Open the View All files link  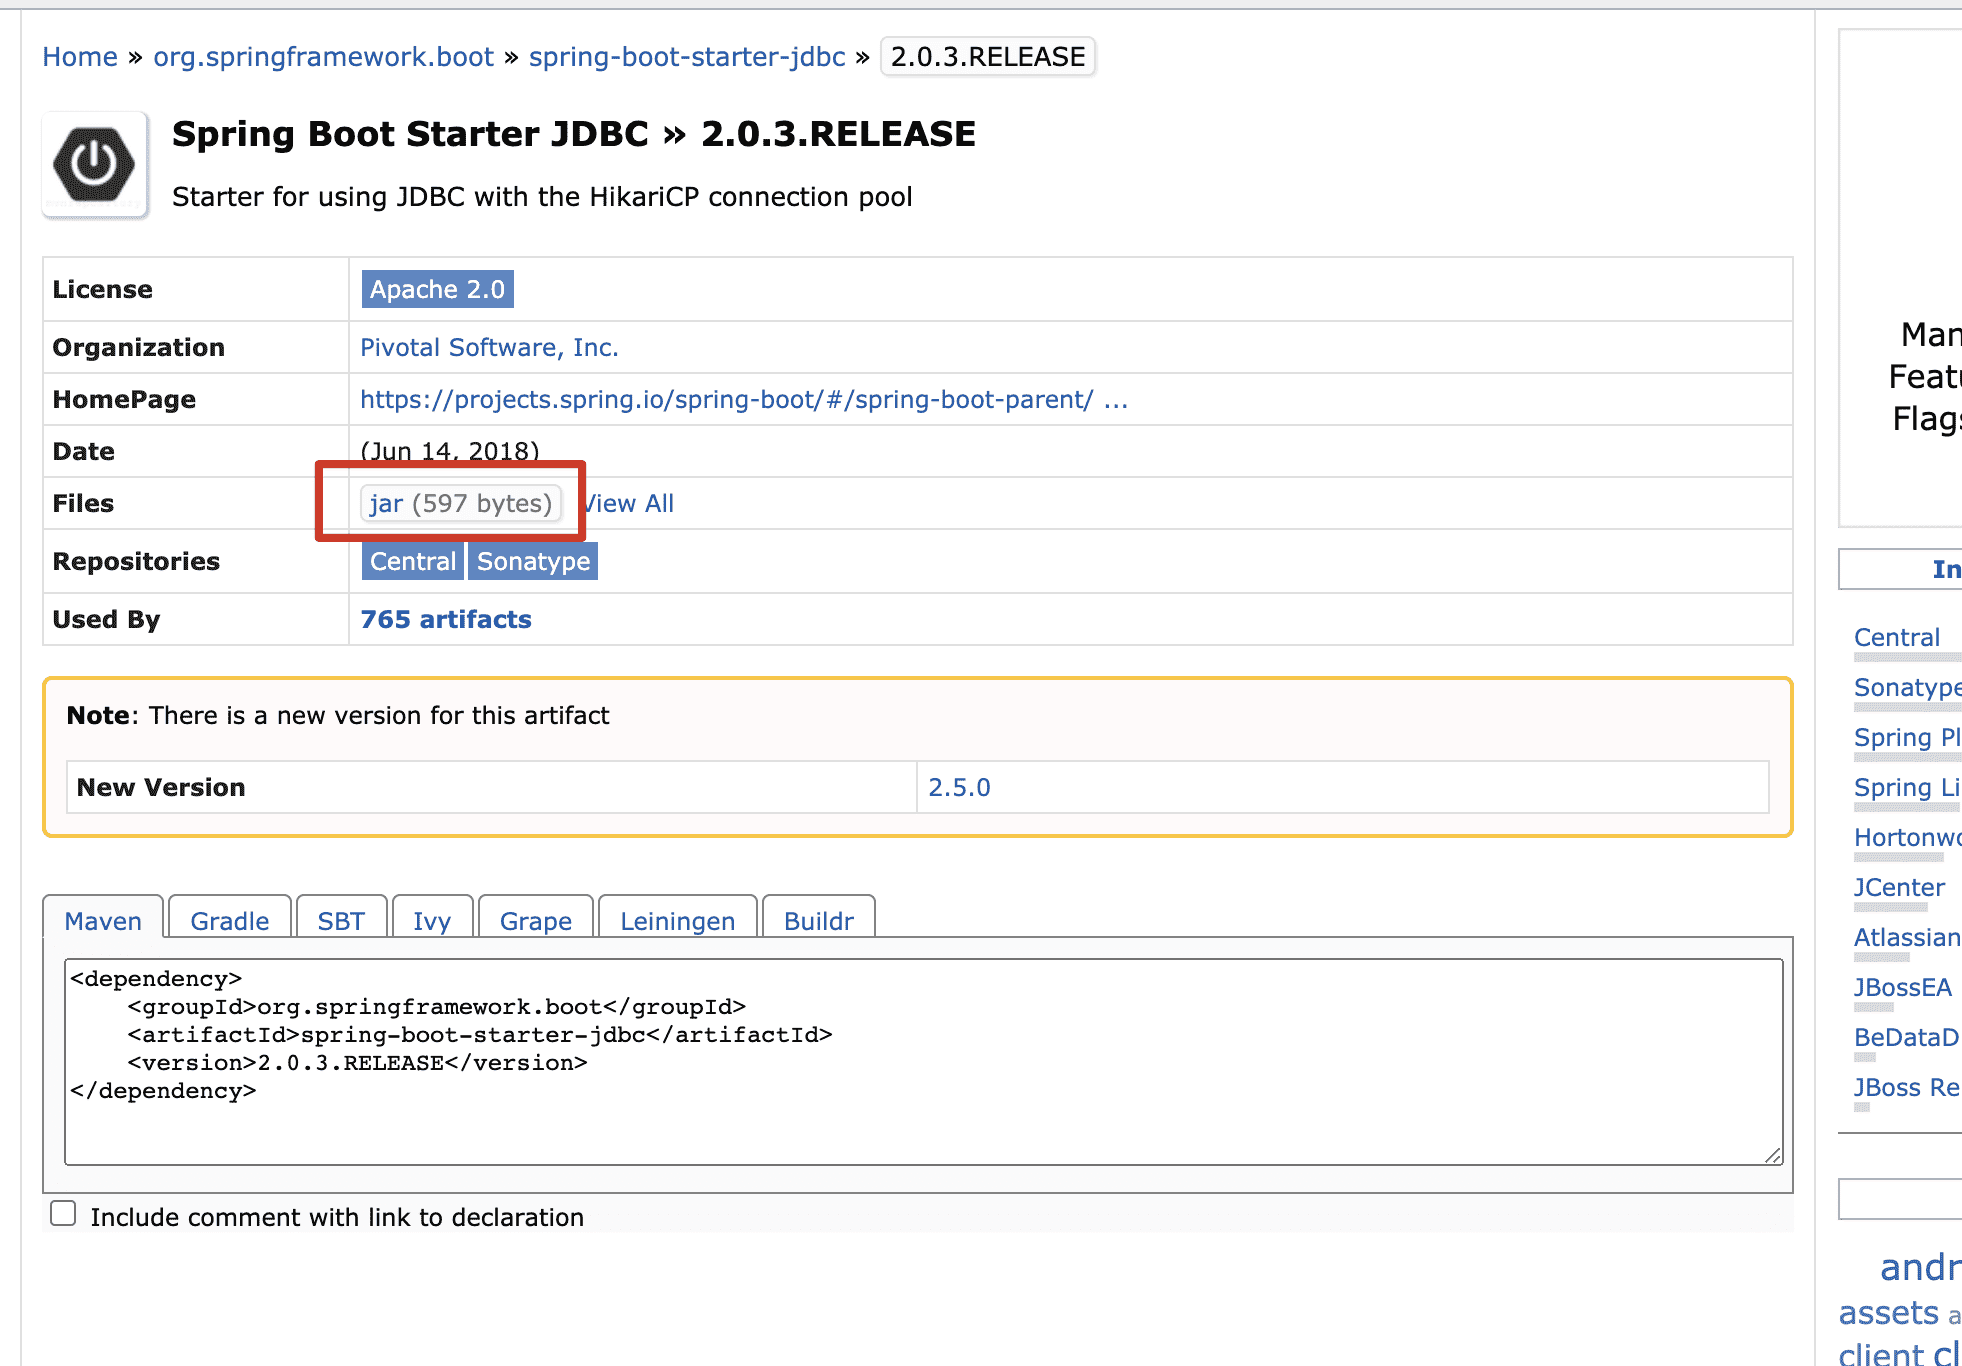point(630,503)
